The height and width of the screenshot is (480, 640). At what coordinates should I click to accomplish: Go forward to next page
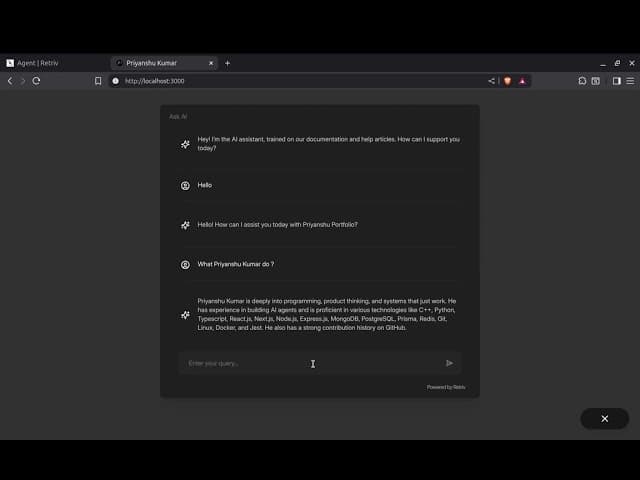[23, 81]
